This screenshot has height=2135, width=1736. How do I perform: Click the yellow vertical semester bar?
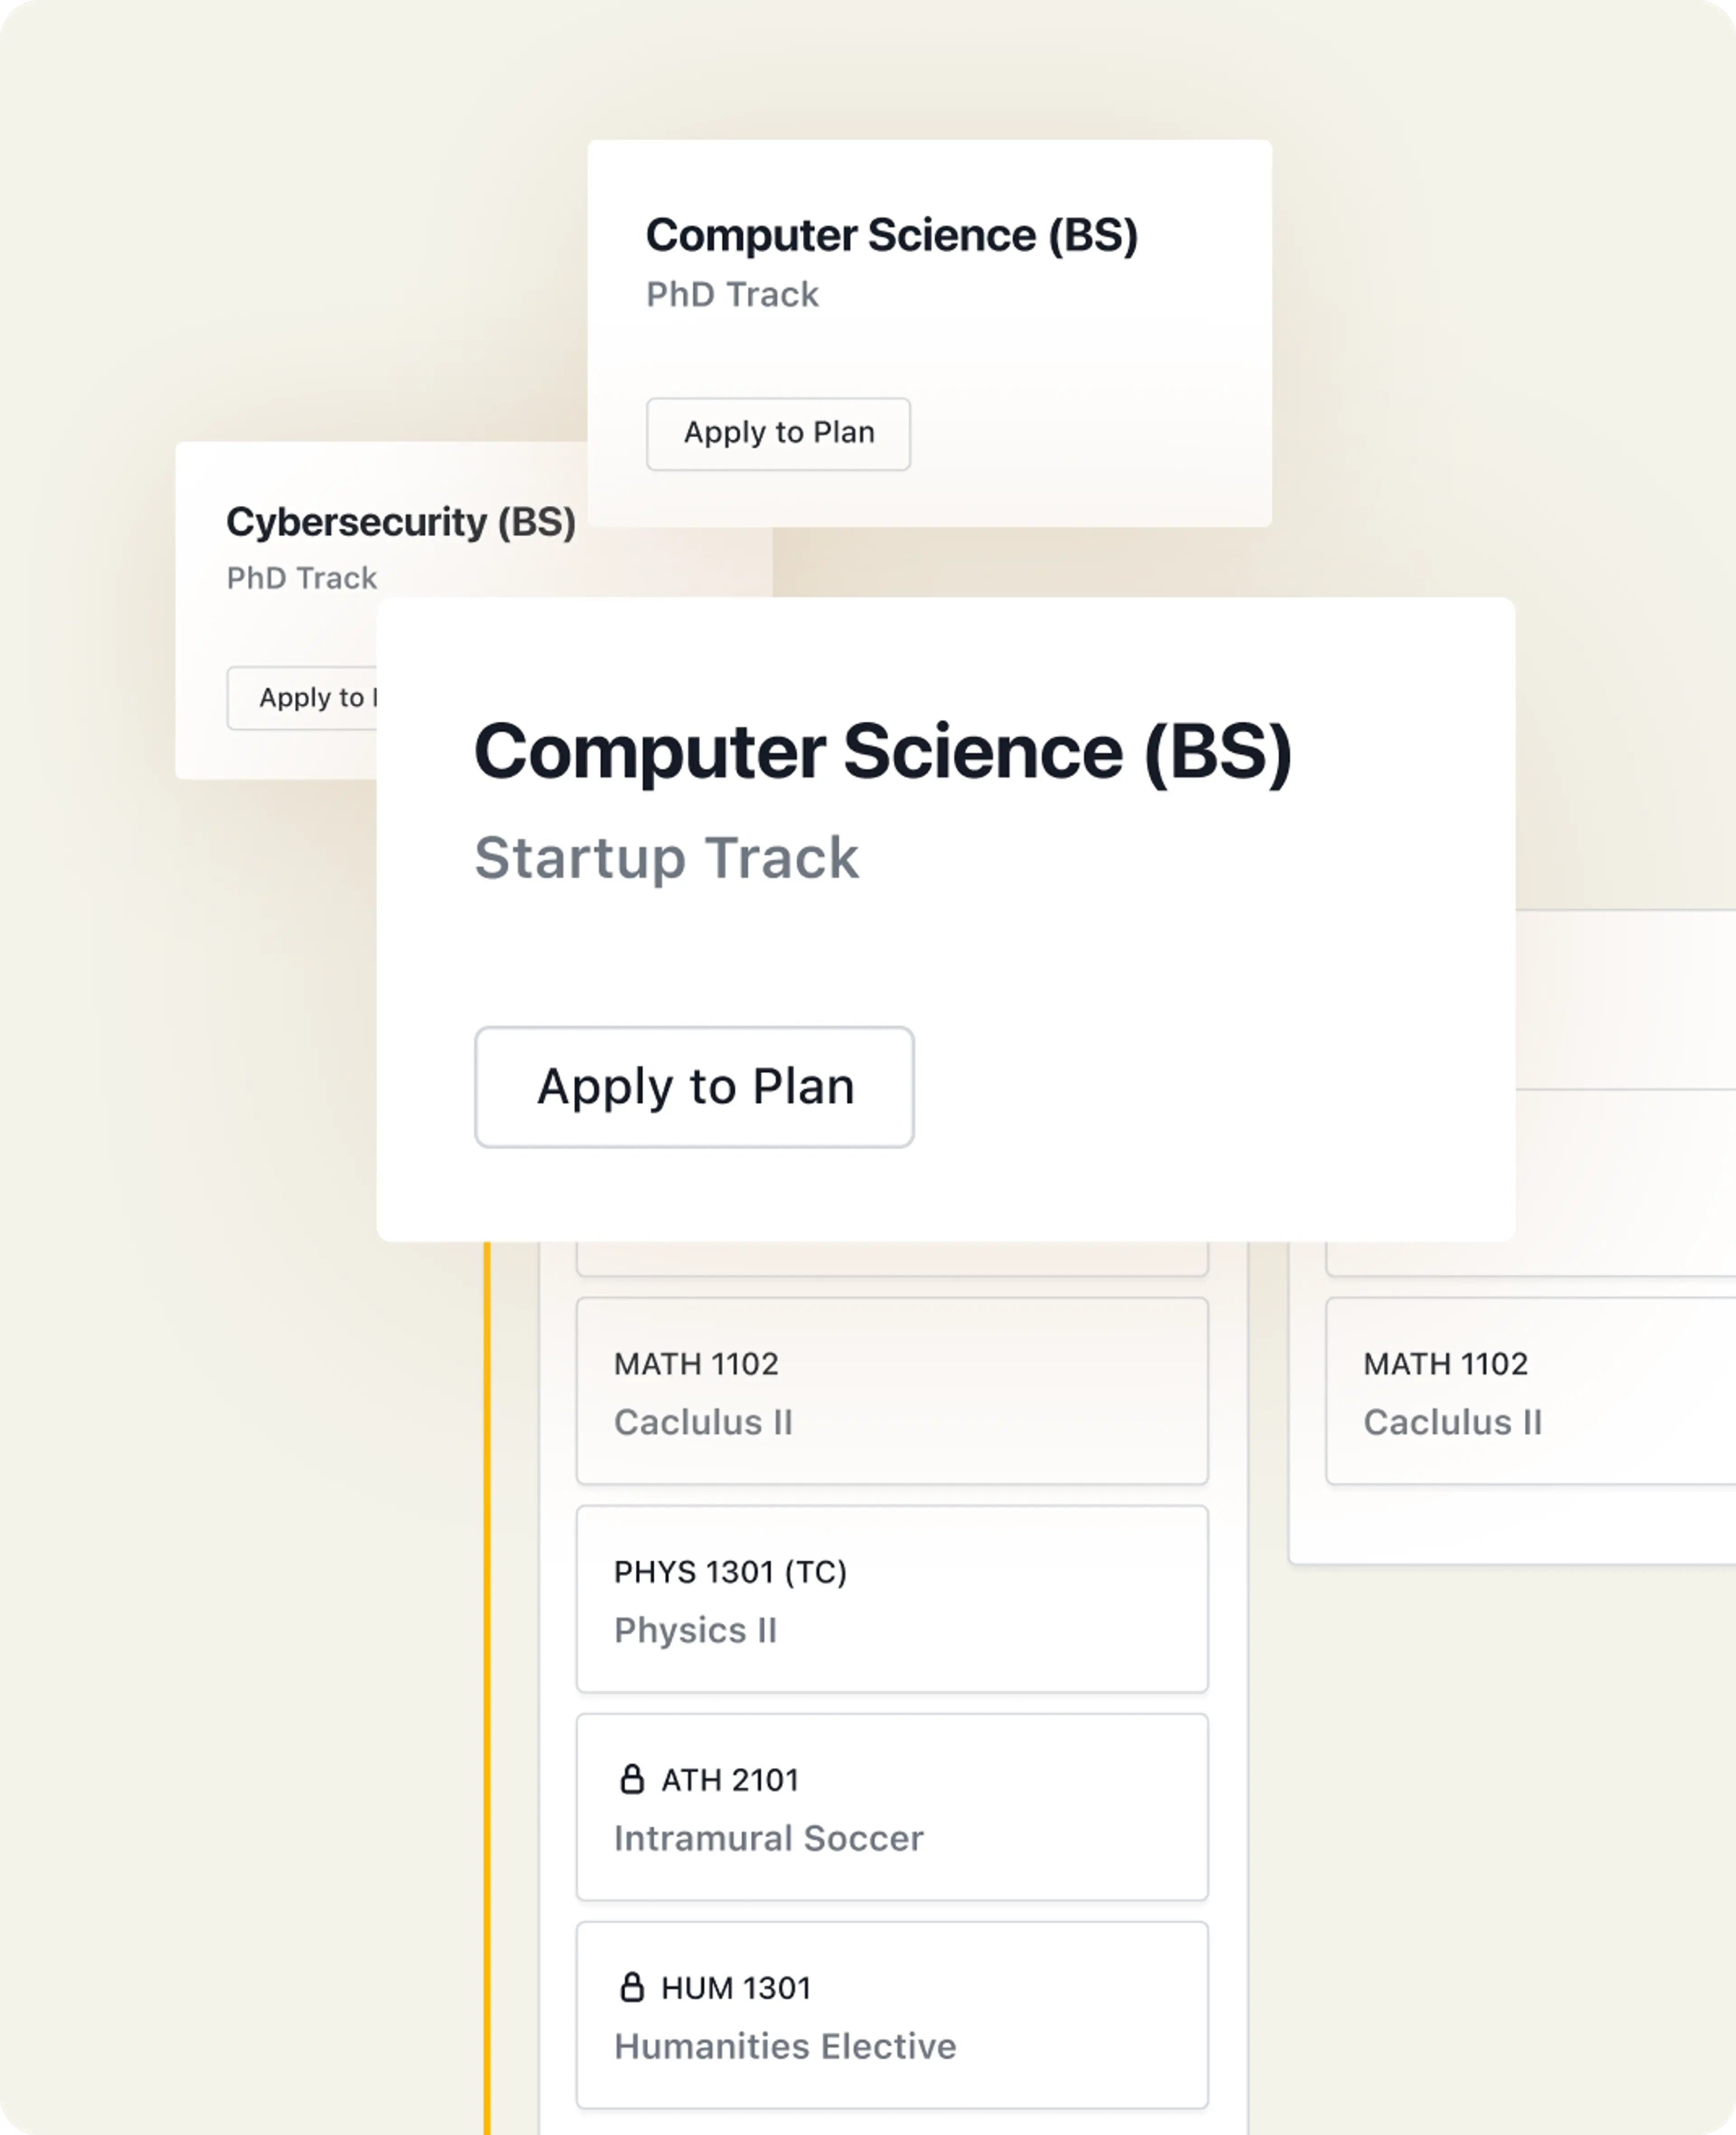[x=487, y=1688]
